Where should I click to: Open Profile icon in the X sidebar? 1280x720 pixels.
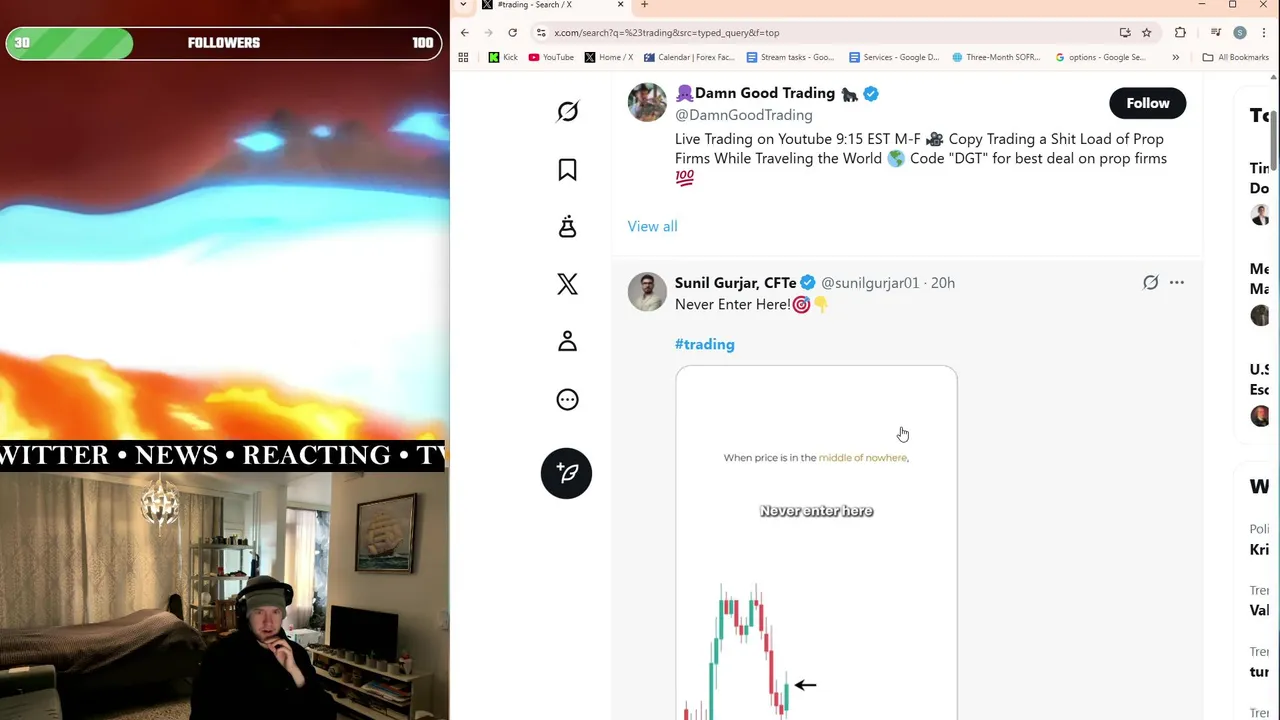(567, 342)
